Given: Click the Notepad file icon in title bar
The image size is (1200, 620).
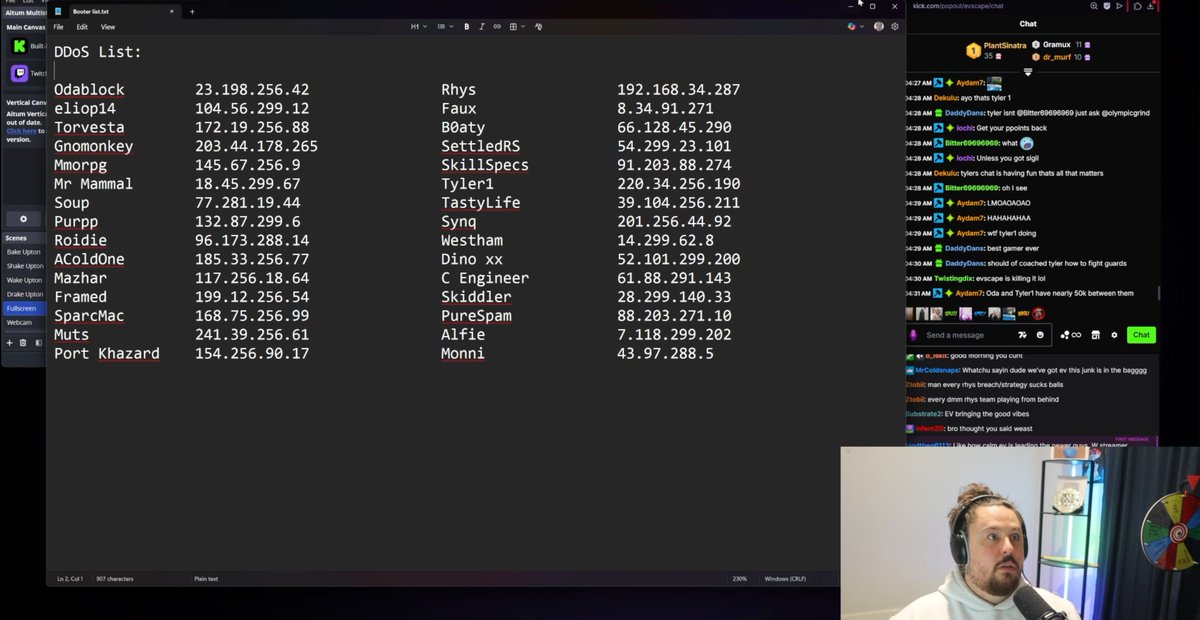Looking at the screenshot, I should [x=59, y=11].
